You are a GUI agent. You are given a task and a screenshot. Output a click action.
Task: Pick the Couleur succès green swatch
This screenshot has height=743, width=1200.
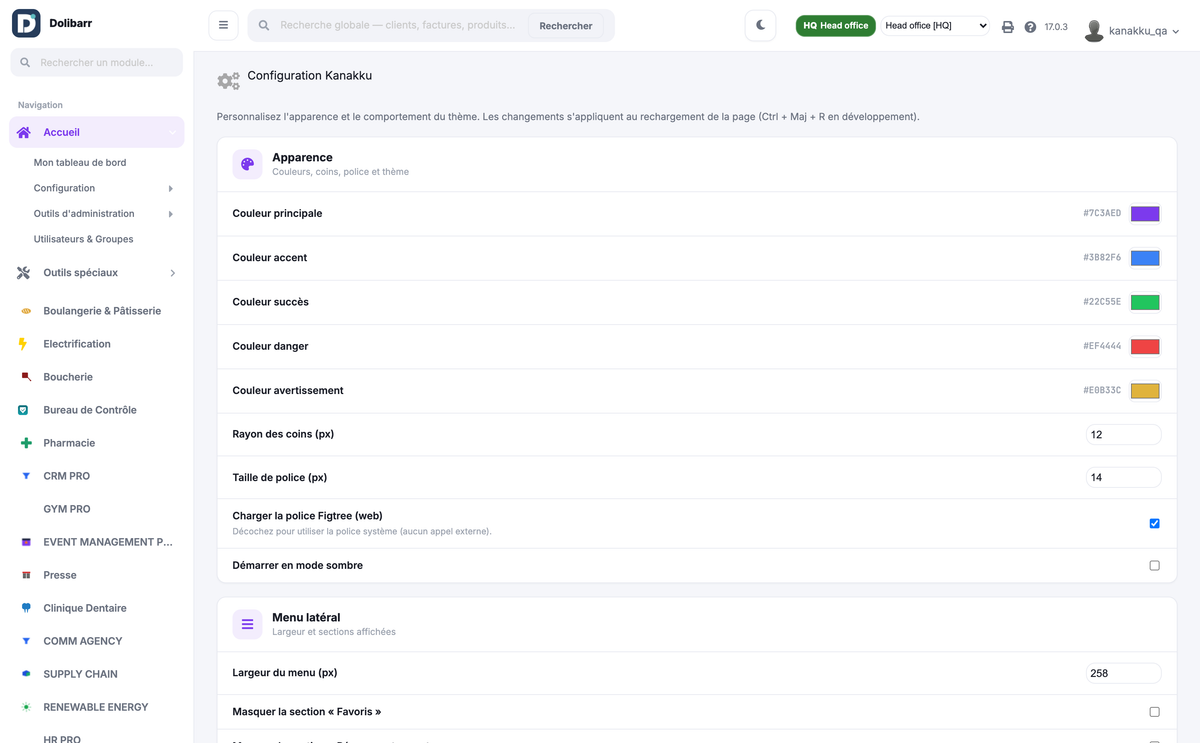coord(1145,302)
